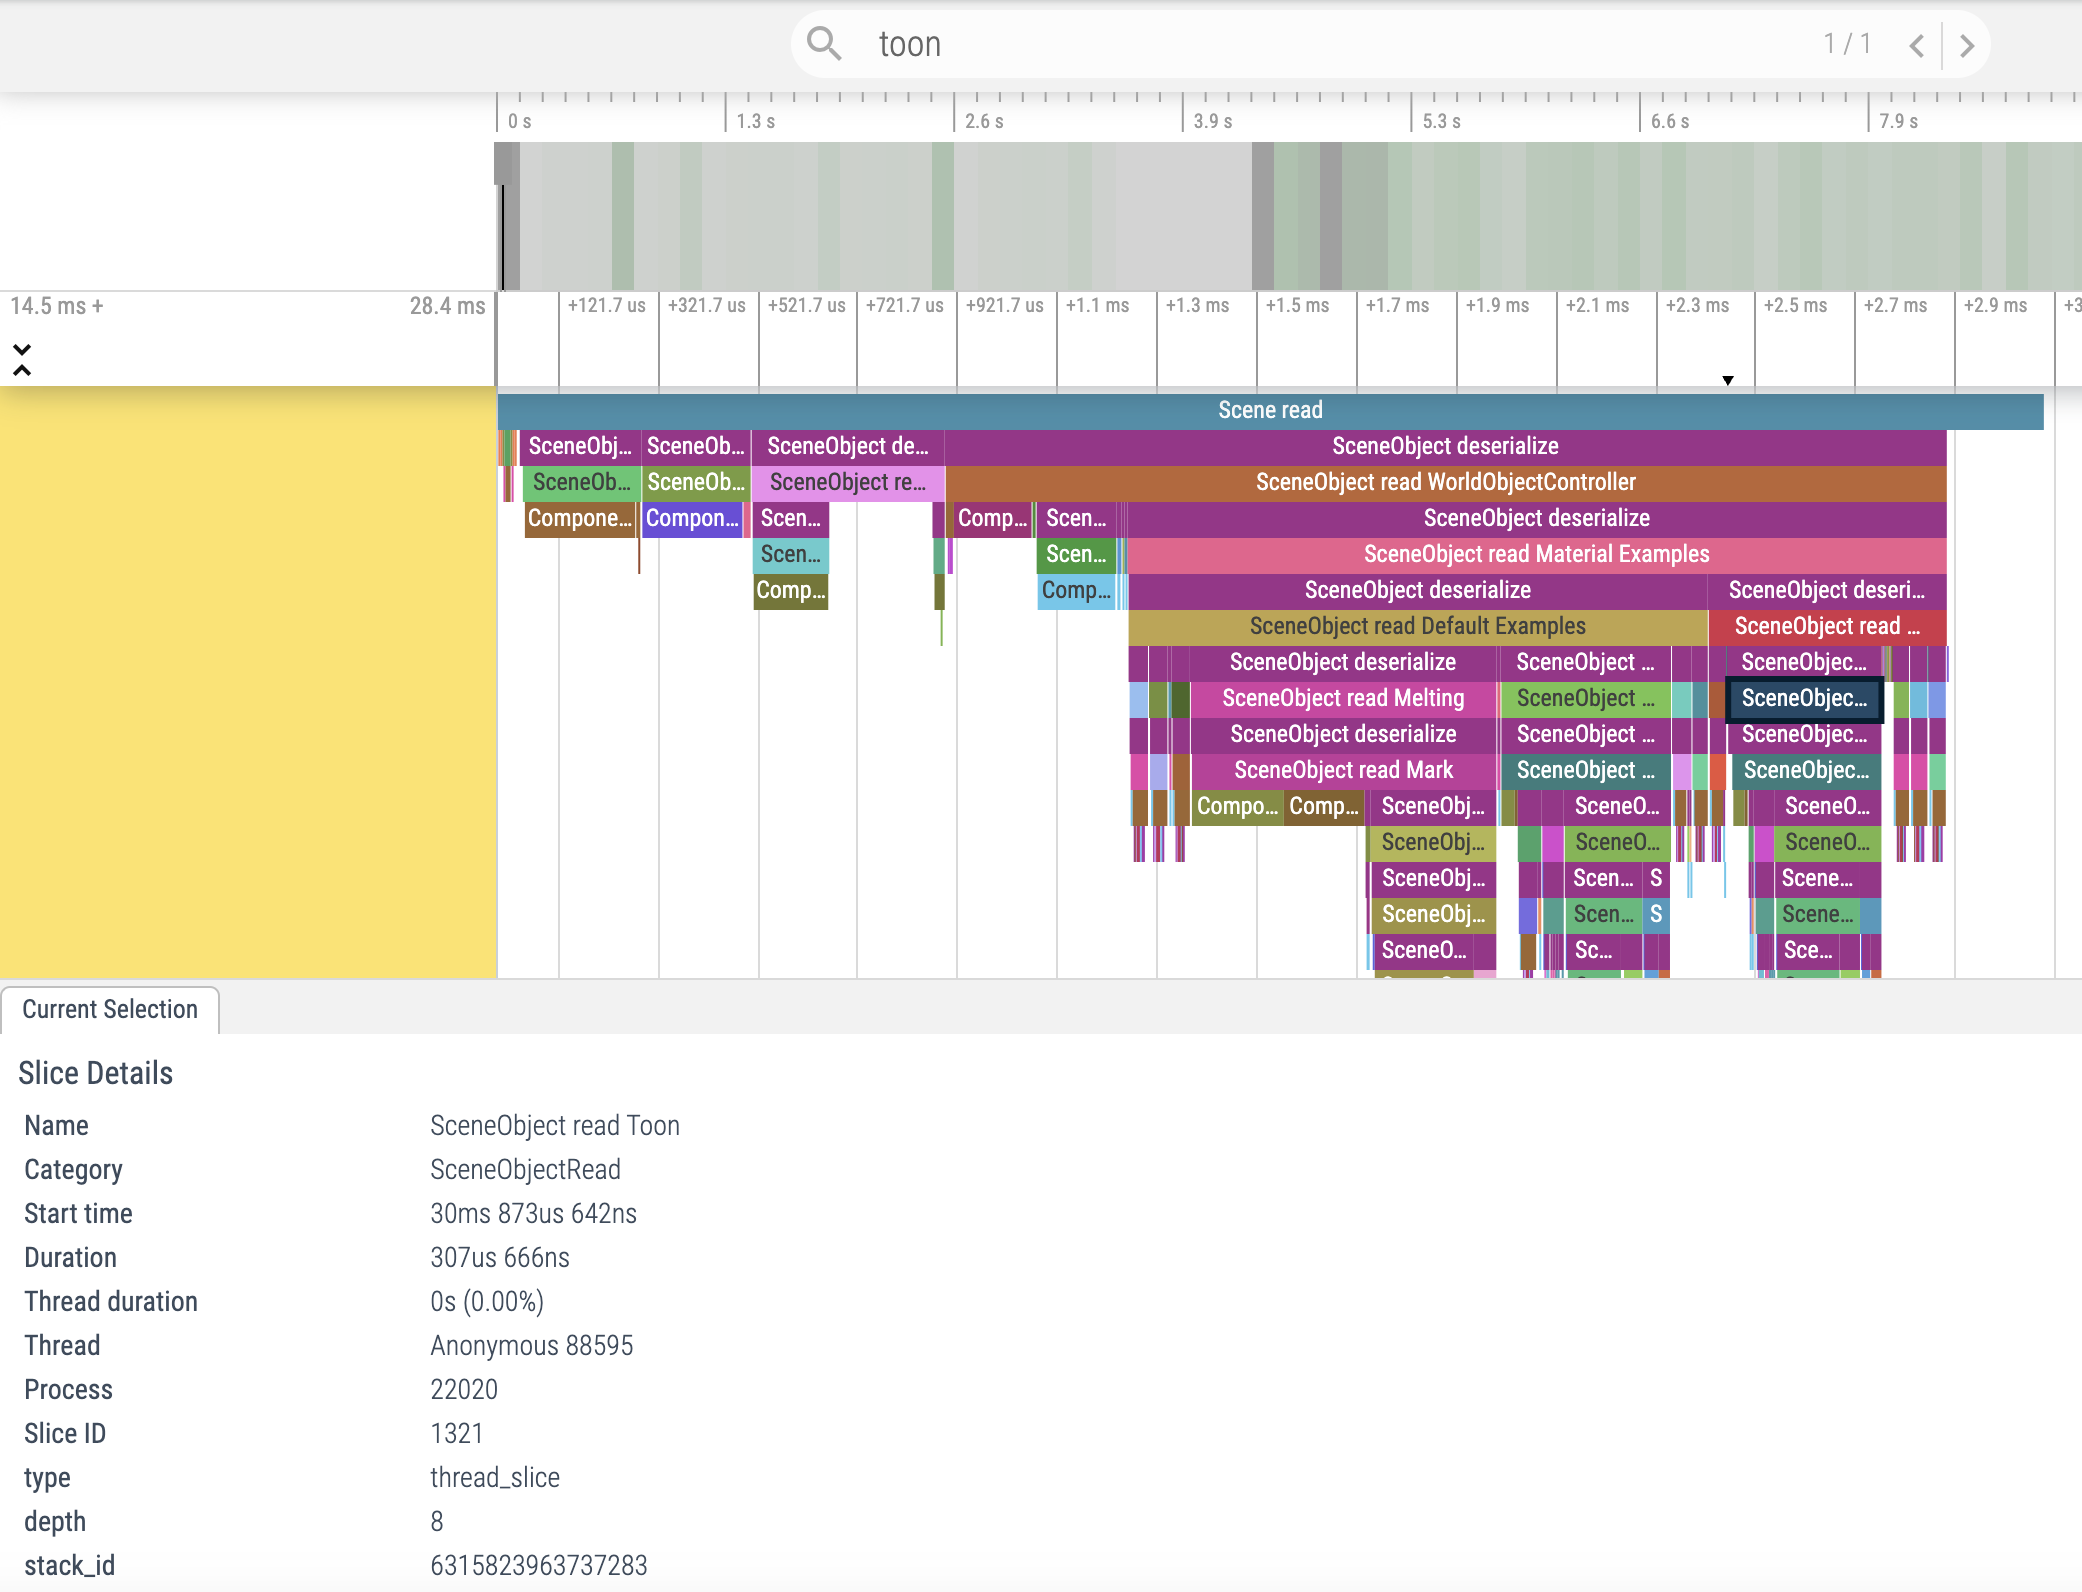Viewport: 2082px width, 1592px height.
Task: Click the timeline marker triangle near +2.3 ms
Action: [1727, 380]
